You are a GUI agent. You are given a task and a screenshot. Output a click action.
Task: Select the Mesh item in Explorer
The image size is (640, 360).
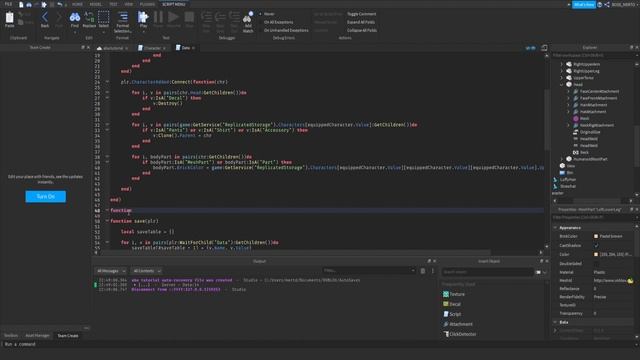584,118
